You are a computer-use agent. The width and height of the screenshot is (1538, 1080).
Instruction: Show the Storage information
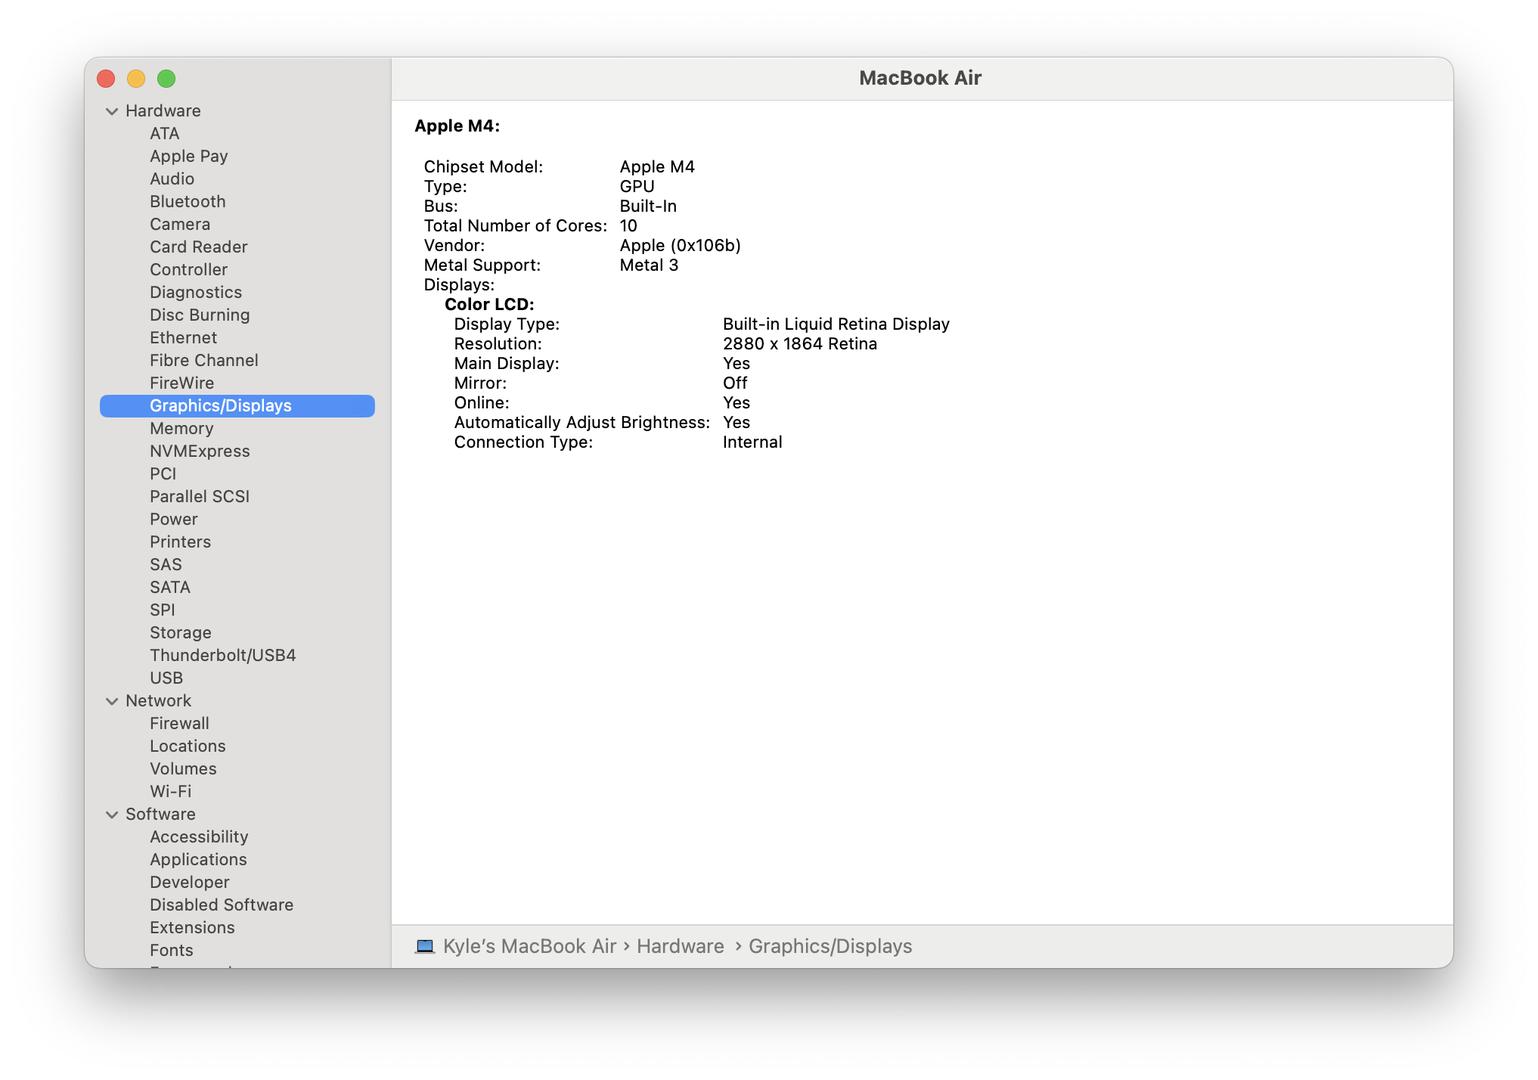[x=180, y=633]
